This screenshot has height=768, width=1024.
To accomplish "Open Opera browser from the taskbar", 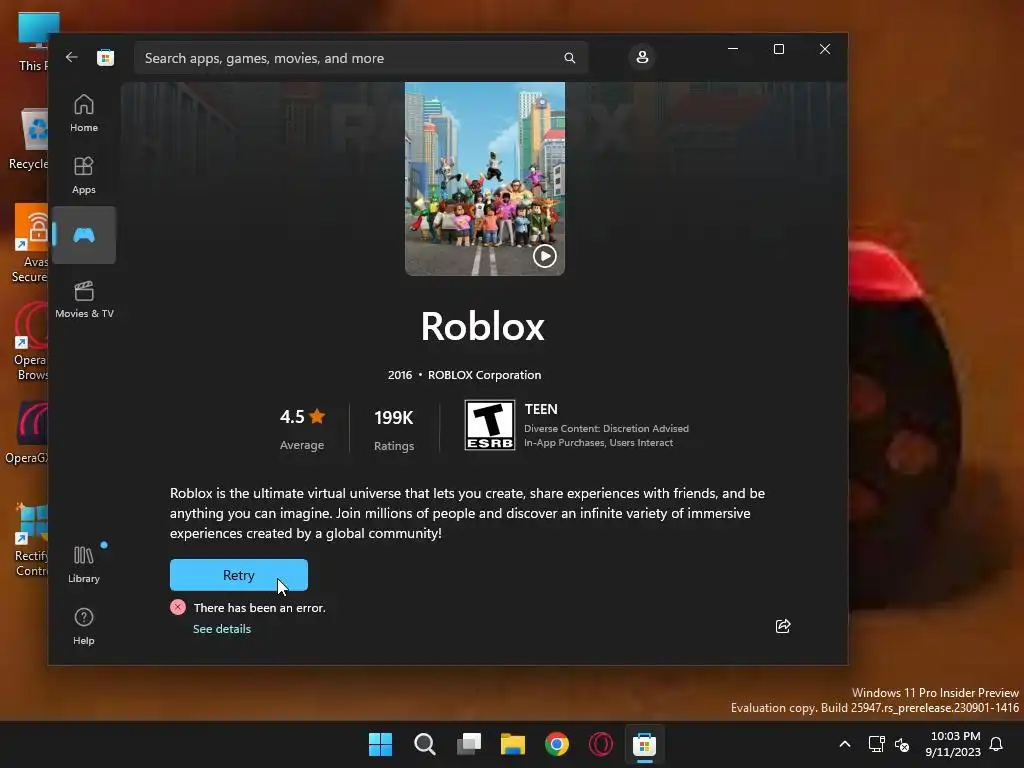I will tap(601, 744).
